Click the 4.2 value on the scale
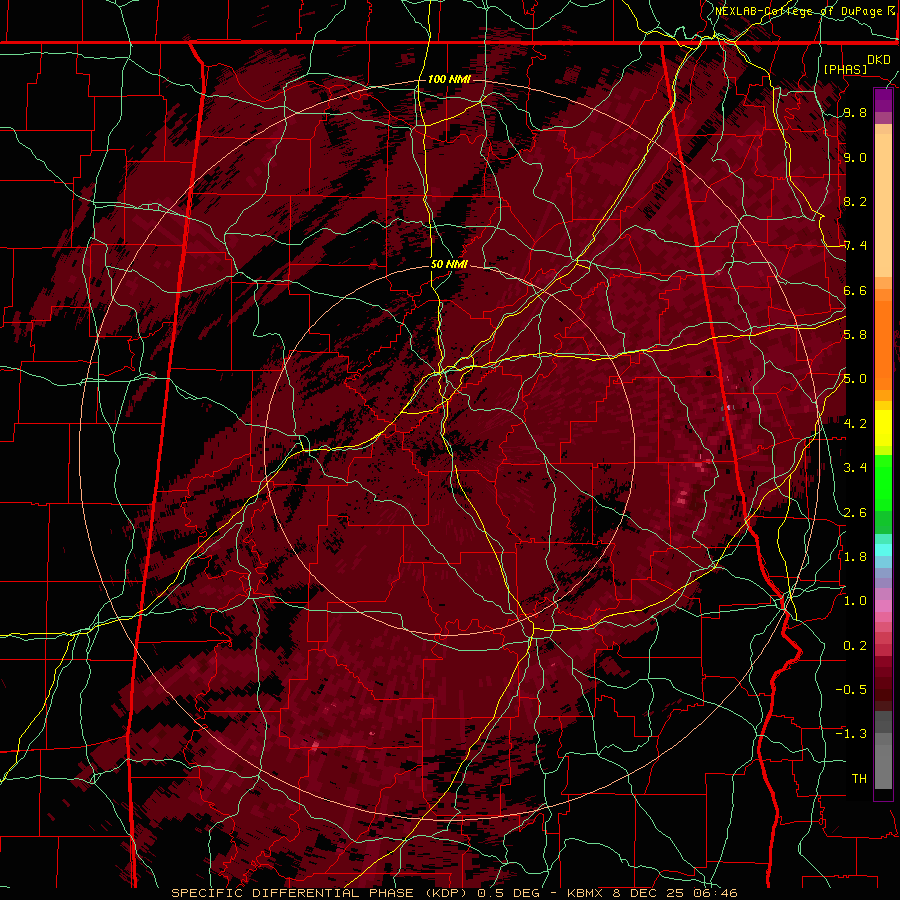The image size is (900, 900). [855, 424]
